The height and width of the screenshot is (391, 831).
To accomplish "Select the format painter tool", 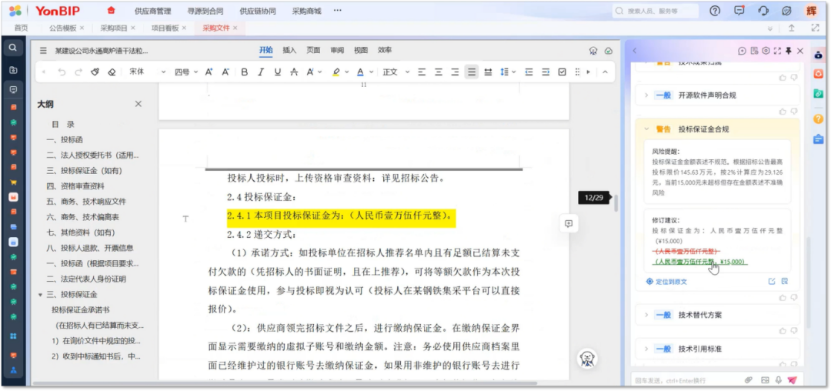I will (95, 72).
